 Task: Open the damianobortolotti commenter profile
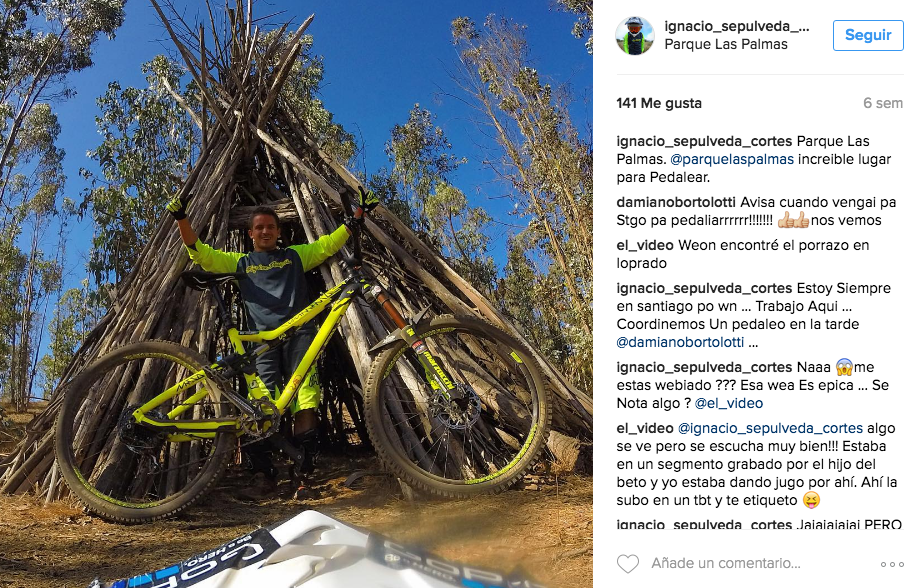[x=676, y=203]
